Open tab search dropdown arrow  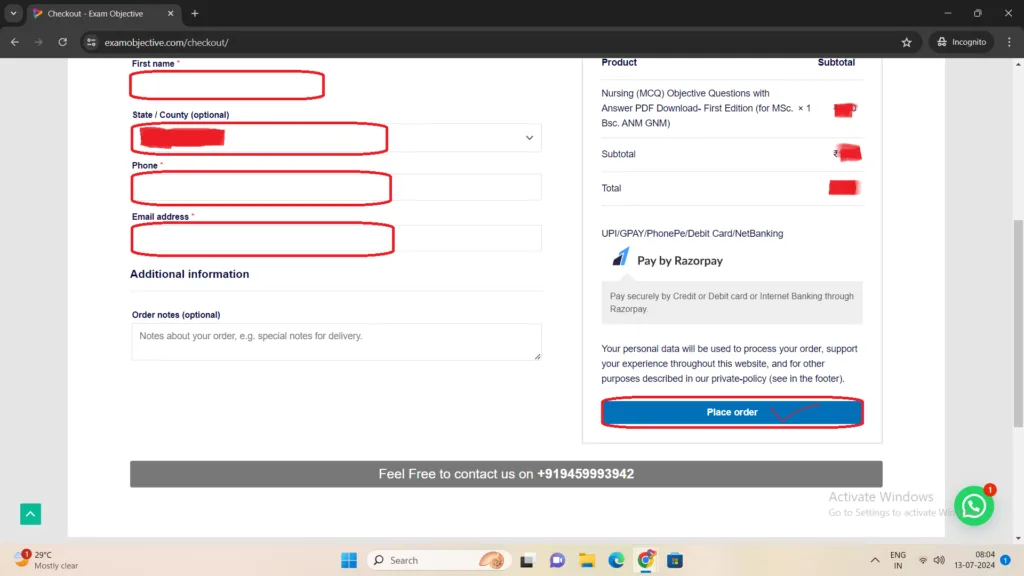pos(13,13)
